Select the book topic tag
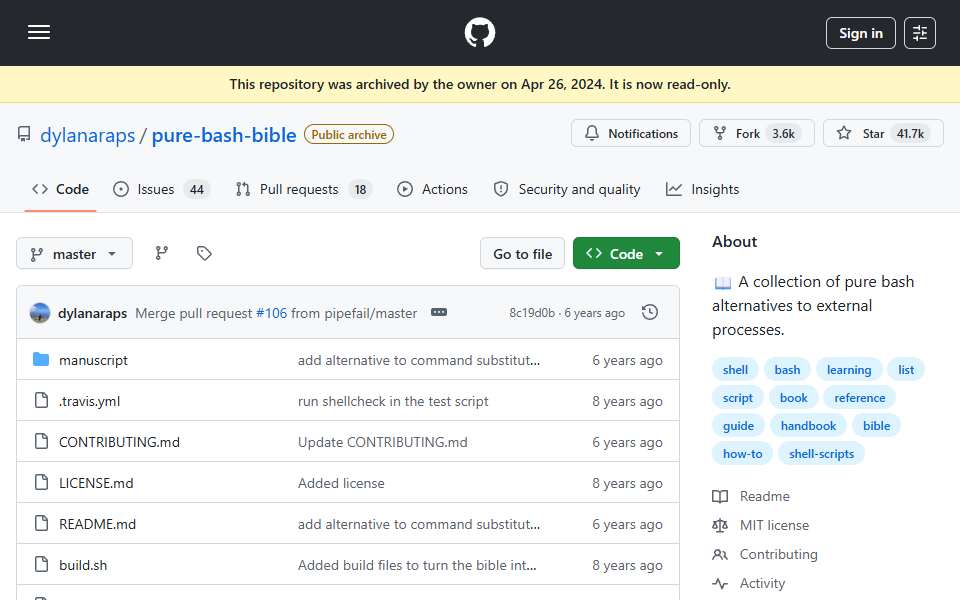The width and height of the screenshot is (960, 600). tap(793, 398)
